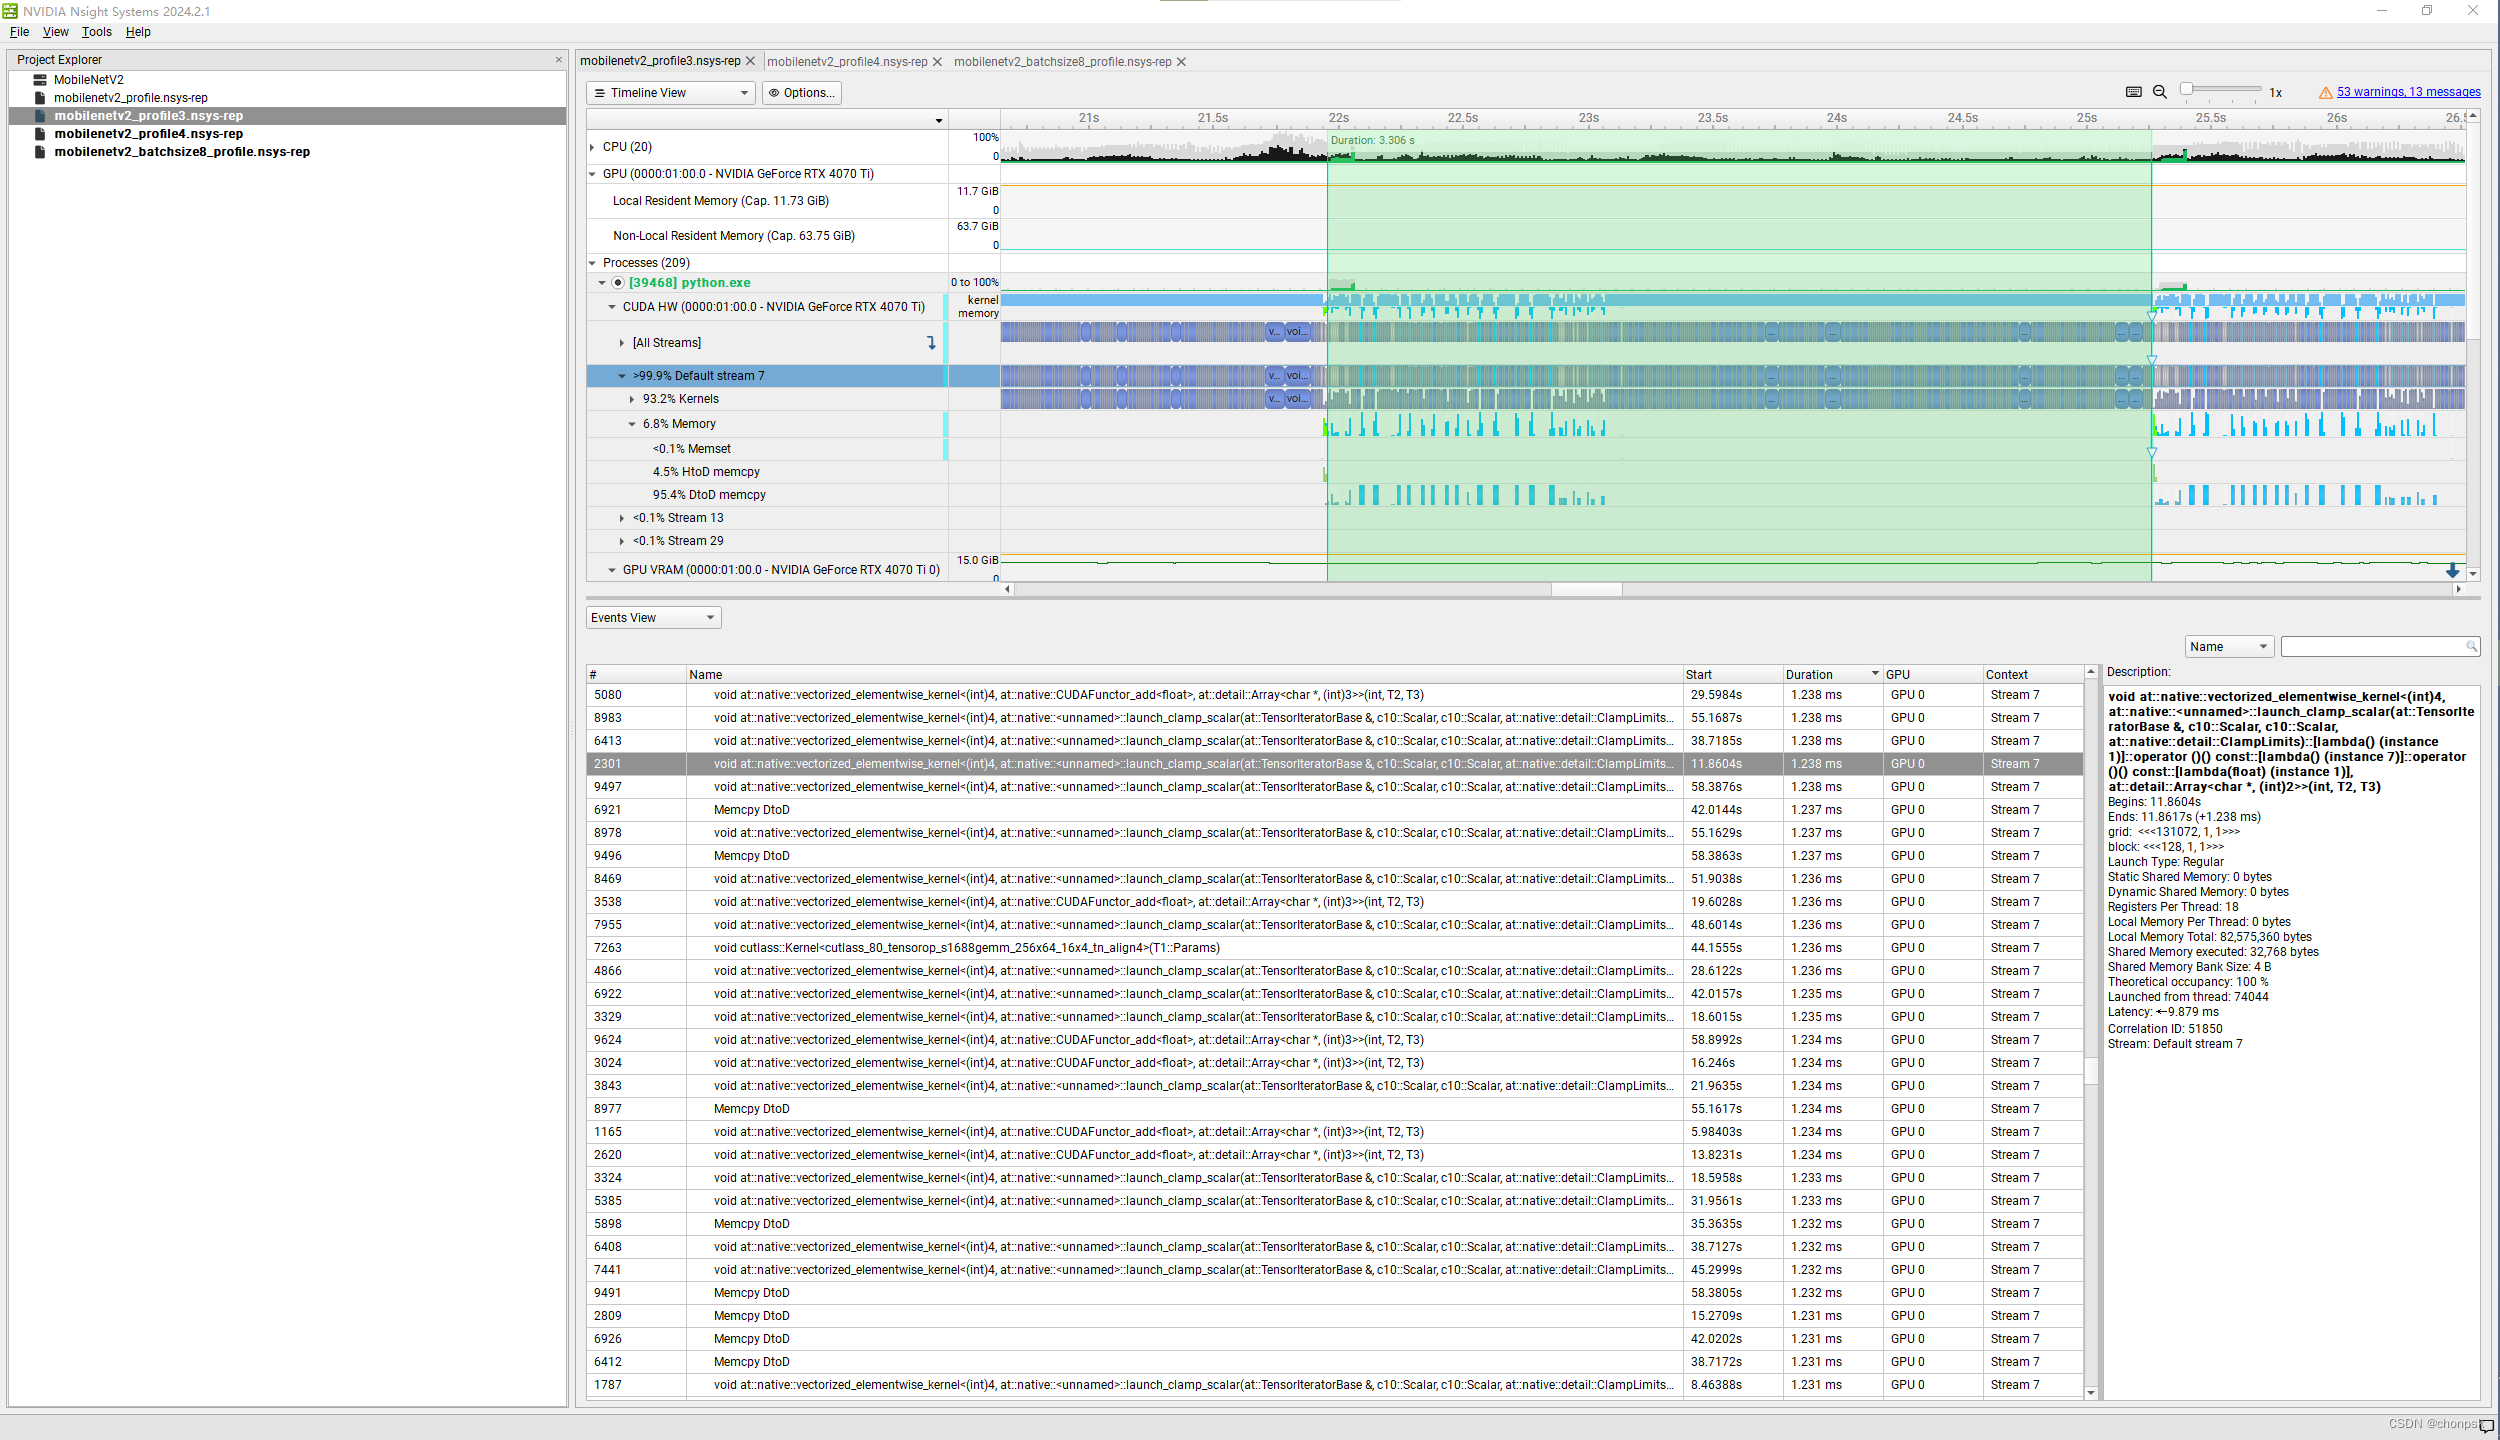Click the Context column header
This screenshot has width=2500, height=1440.
(x=2032, y=675)
